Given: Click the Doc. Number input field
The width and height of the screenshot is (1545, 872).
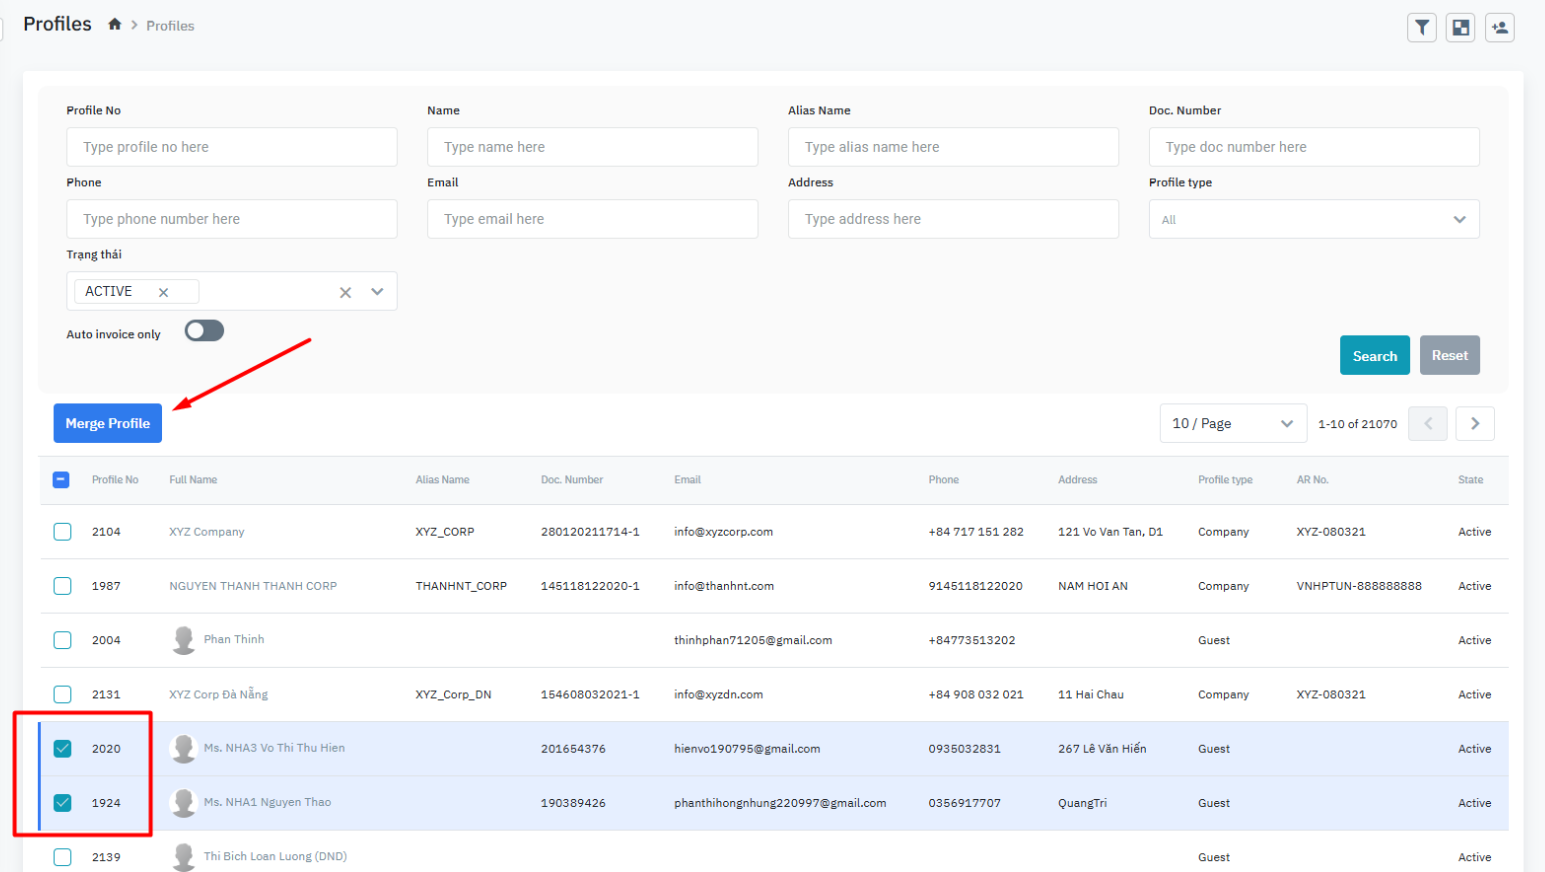Looking at the screenshot, I should click(x=1313, y=147).
